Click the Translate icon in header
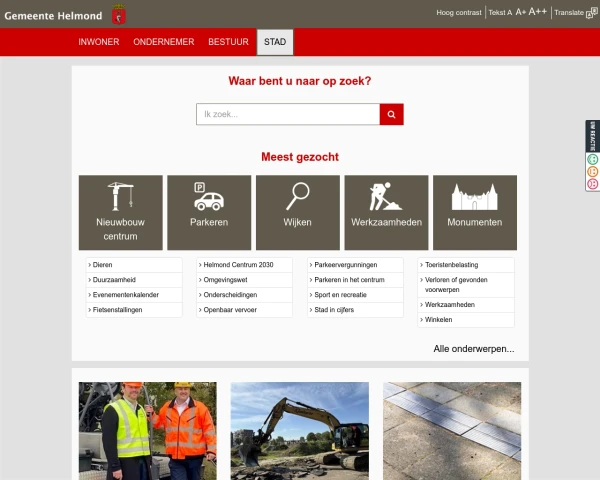The image size is (600, 480). click(592, 13)
